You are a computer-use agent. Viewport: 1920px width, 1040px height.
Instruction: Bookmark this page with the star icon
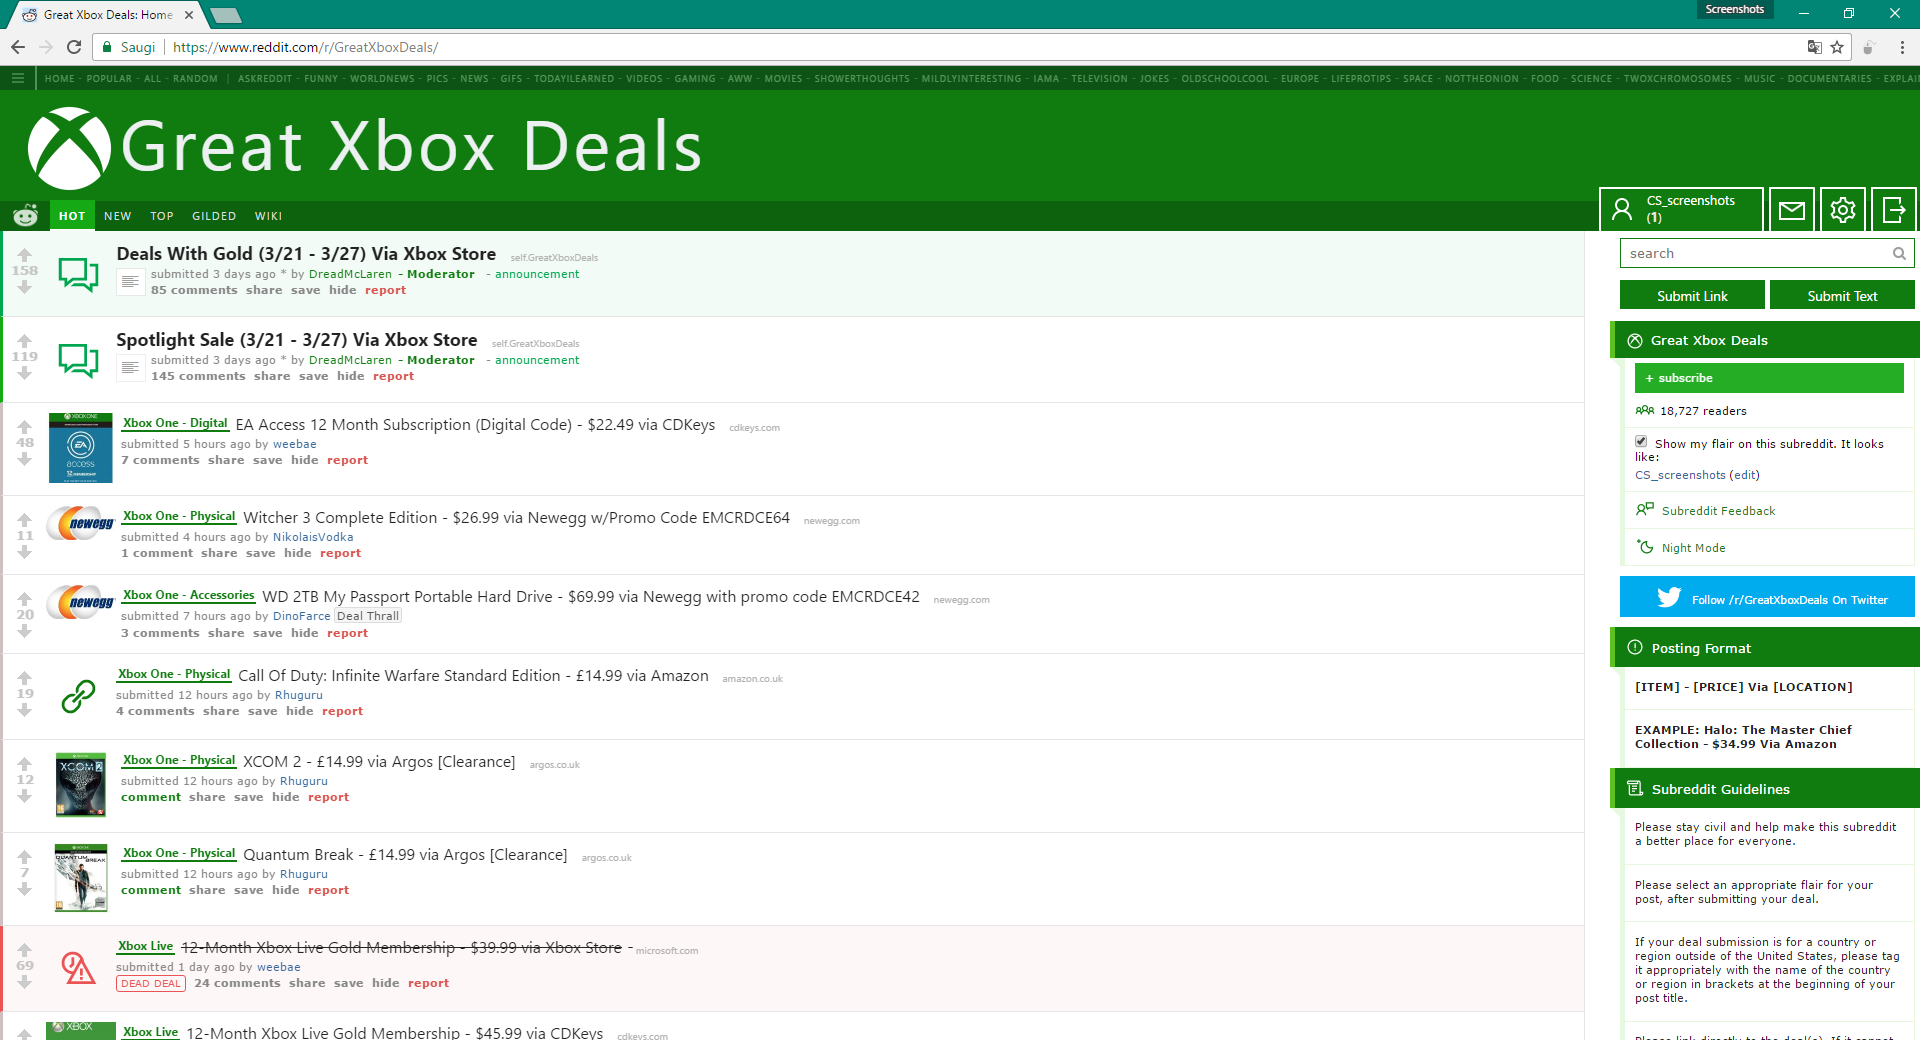coord(1837,47)
